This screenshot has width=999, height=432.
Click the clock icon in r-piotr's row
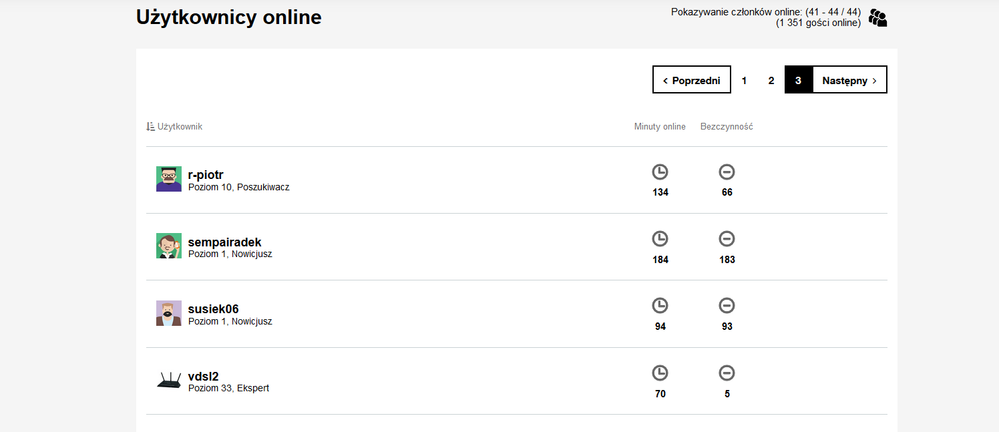click(660, 172)
